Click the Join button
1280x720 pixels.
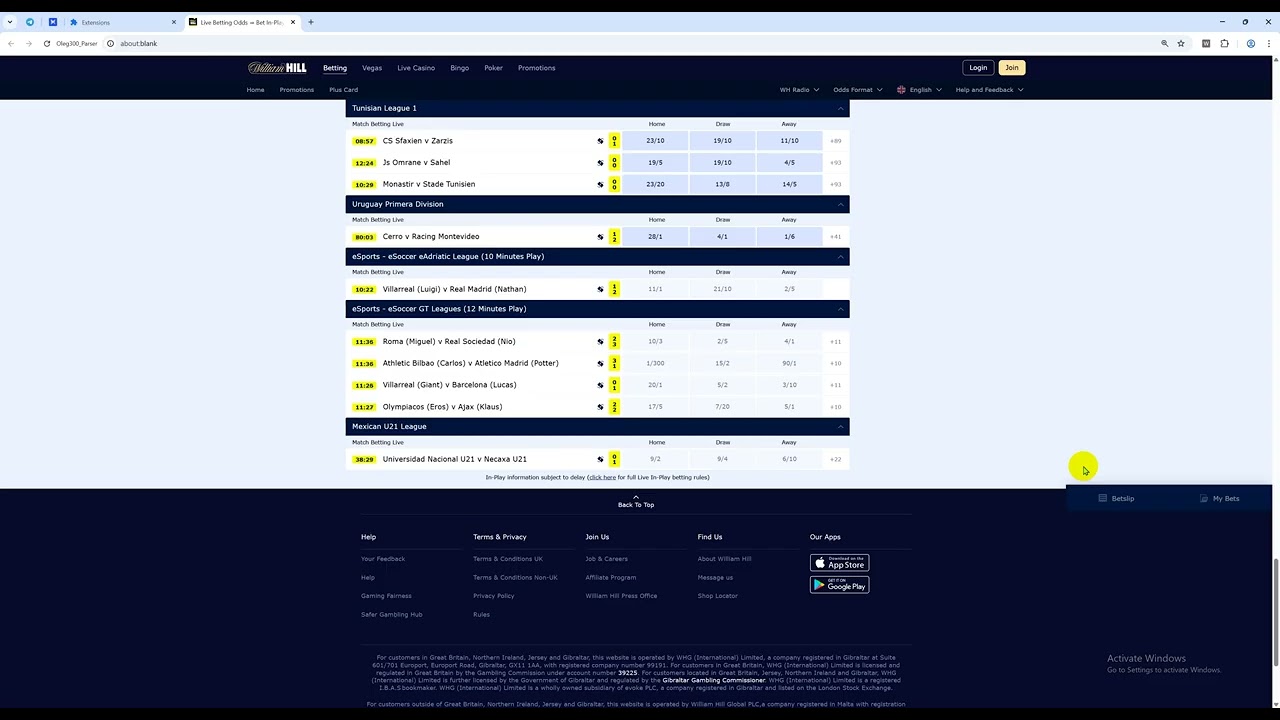point(1012,68)
